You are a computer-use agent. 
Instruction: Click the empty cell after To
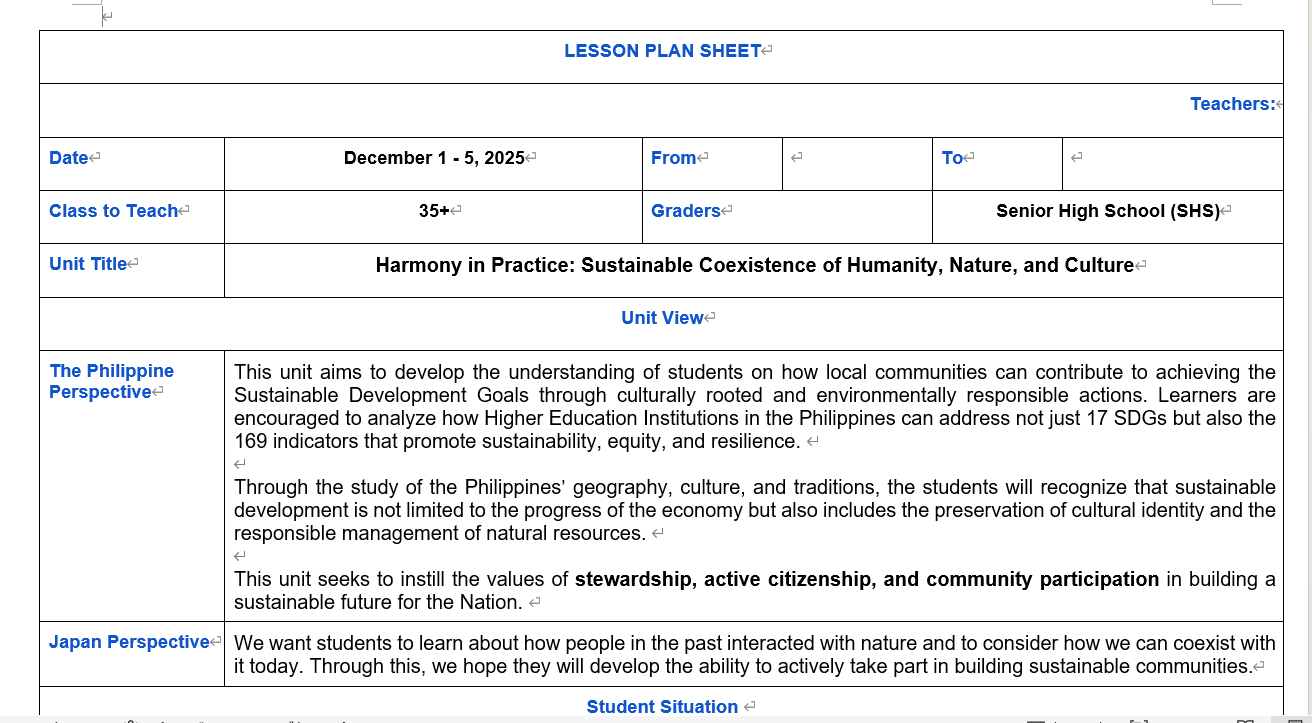pyautogui.click(x=1172, y=158)
